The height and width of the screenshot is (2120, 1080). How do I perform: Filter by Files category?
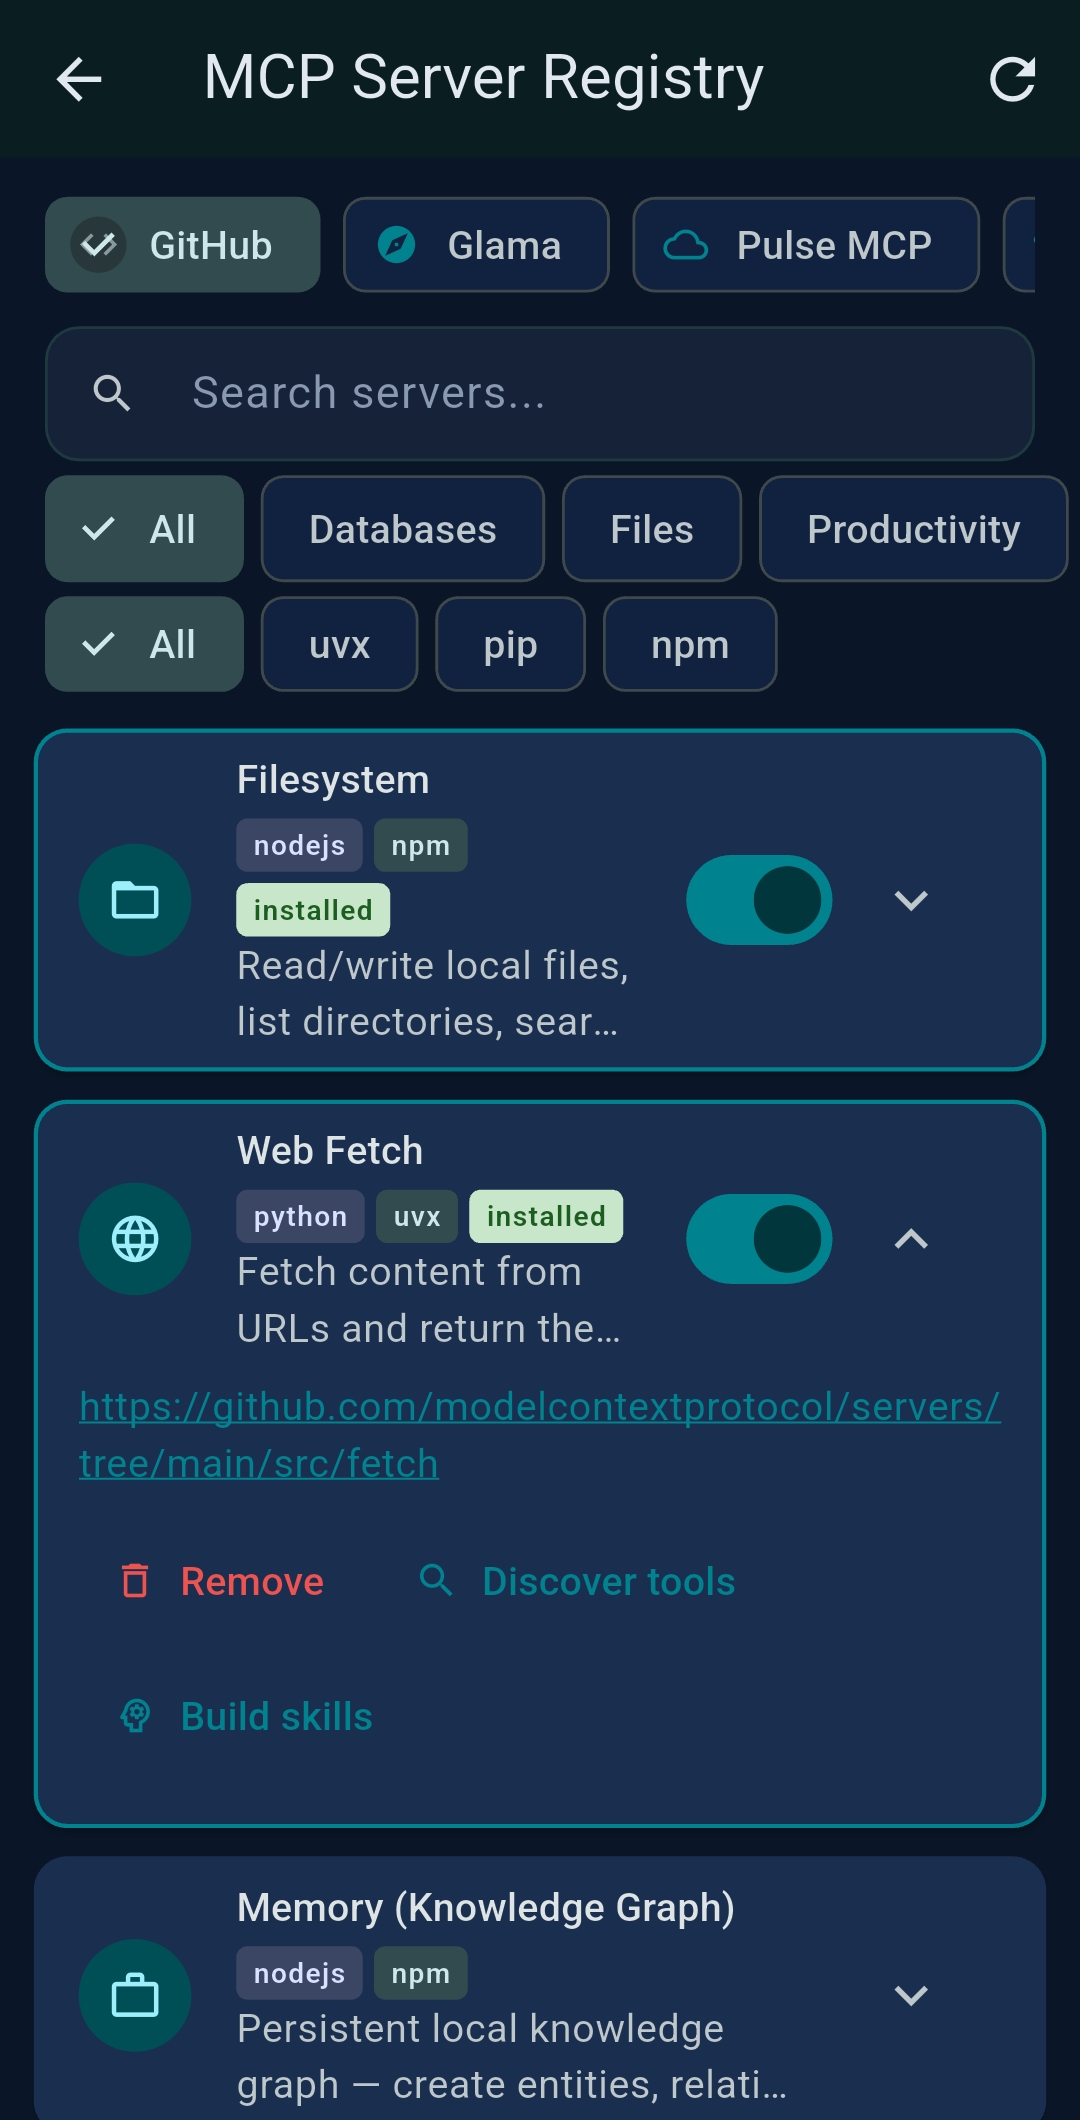point(652,529)
